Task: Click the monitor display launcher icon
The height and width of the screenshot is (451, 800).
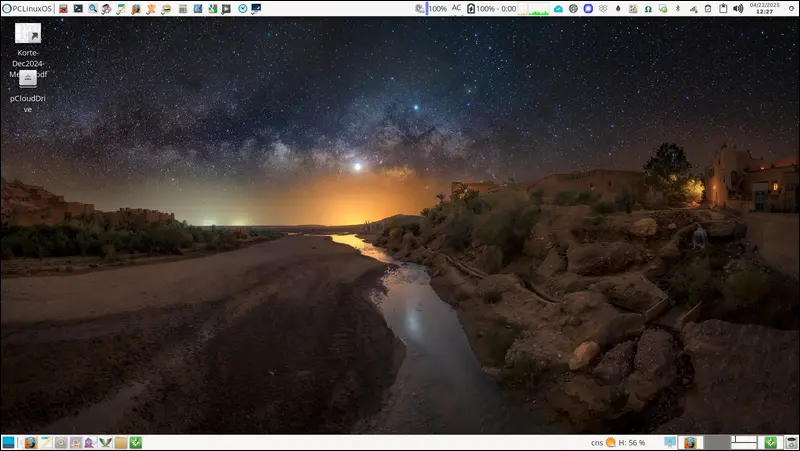Action: 256,9
